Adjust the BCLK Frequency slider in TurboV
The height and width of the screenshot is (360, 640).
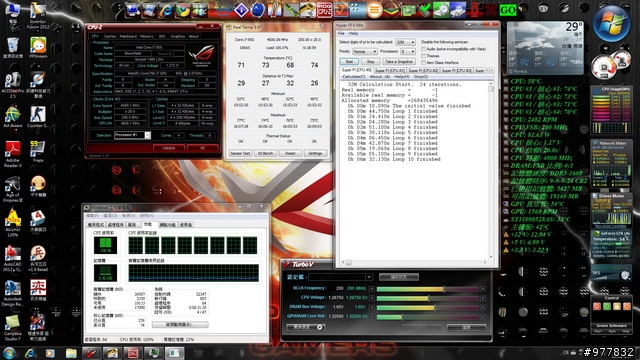tap(427, 289)
